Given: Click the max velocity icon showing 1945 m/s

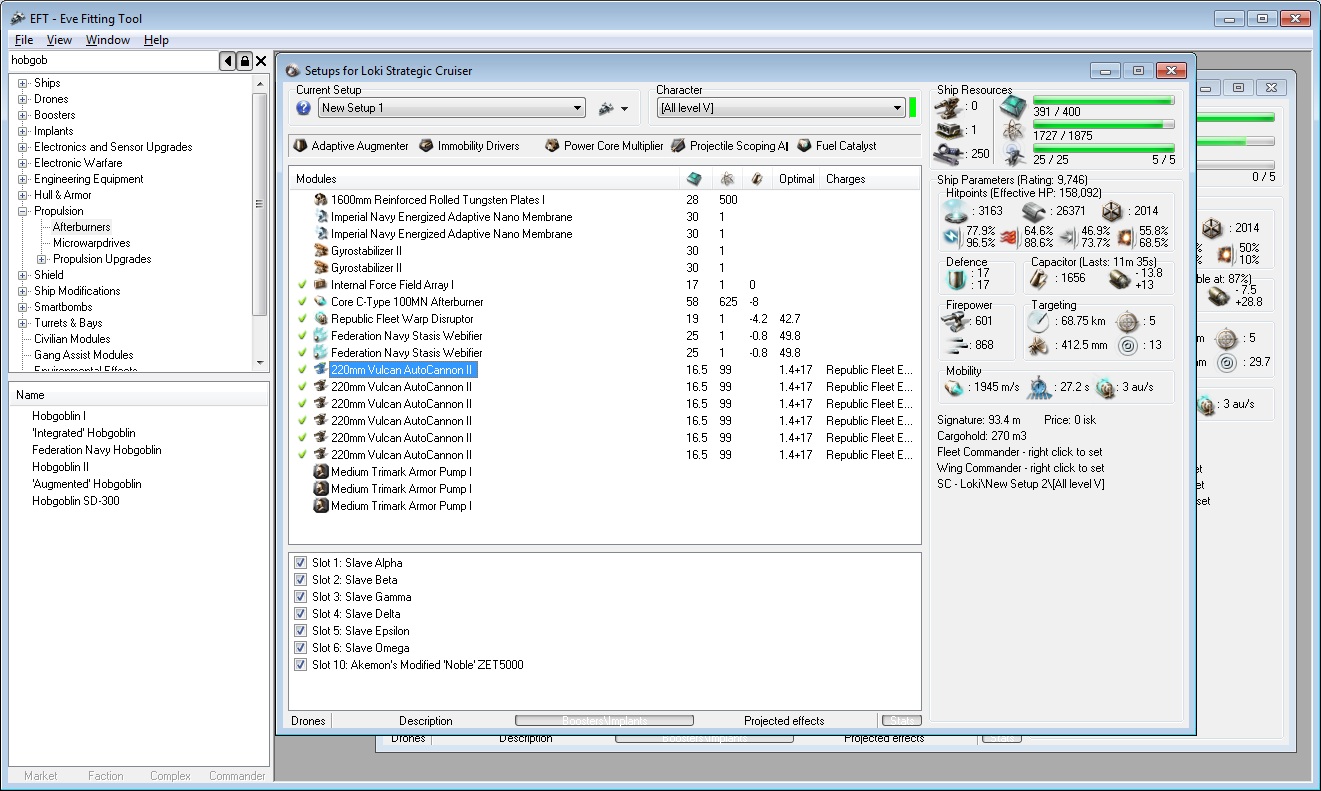Looking at the screenshot, I should [x=956, y=387].
